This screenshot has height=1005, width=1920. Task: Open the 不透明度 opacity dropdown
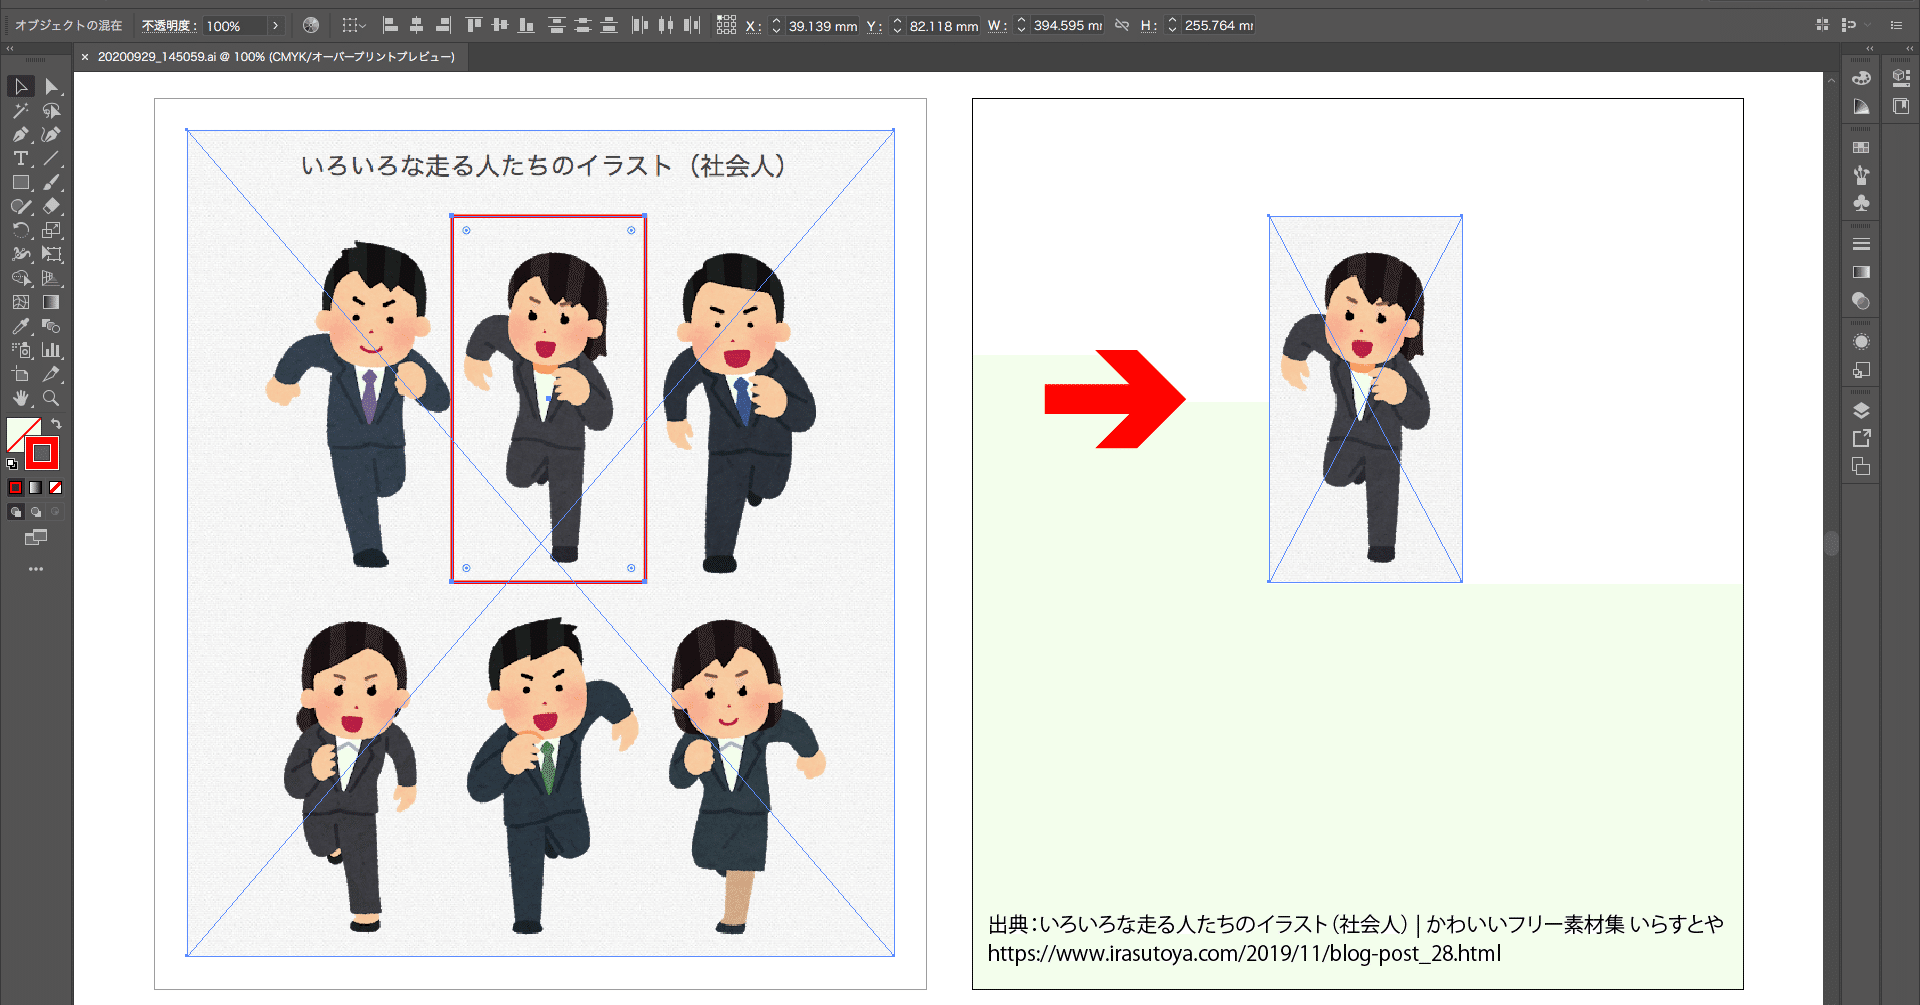(x=277, y=25)
